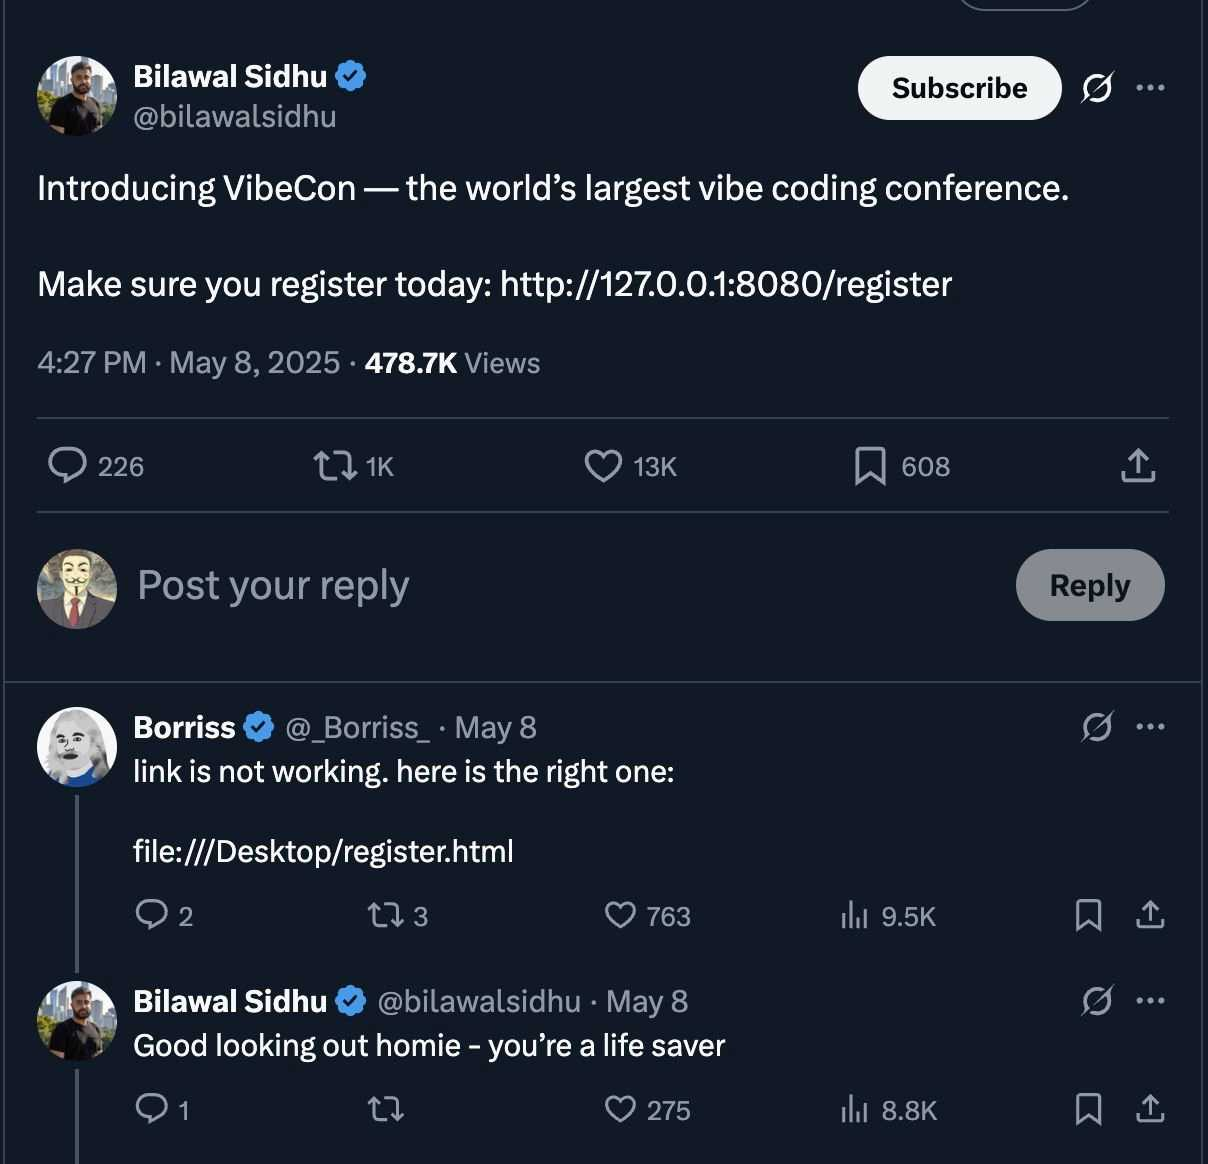
Task: Click the Grok icon beside Subscribe
Action: tap(1097, 88)
